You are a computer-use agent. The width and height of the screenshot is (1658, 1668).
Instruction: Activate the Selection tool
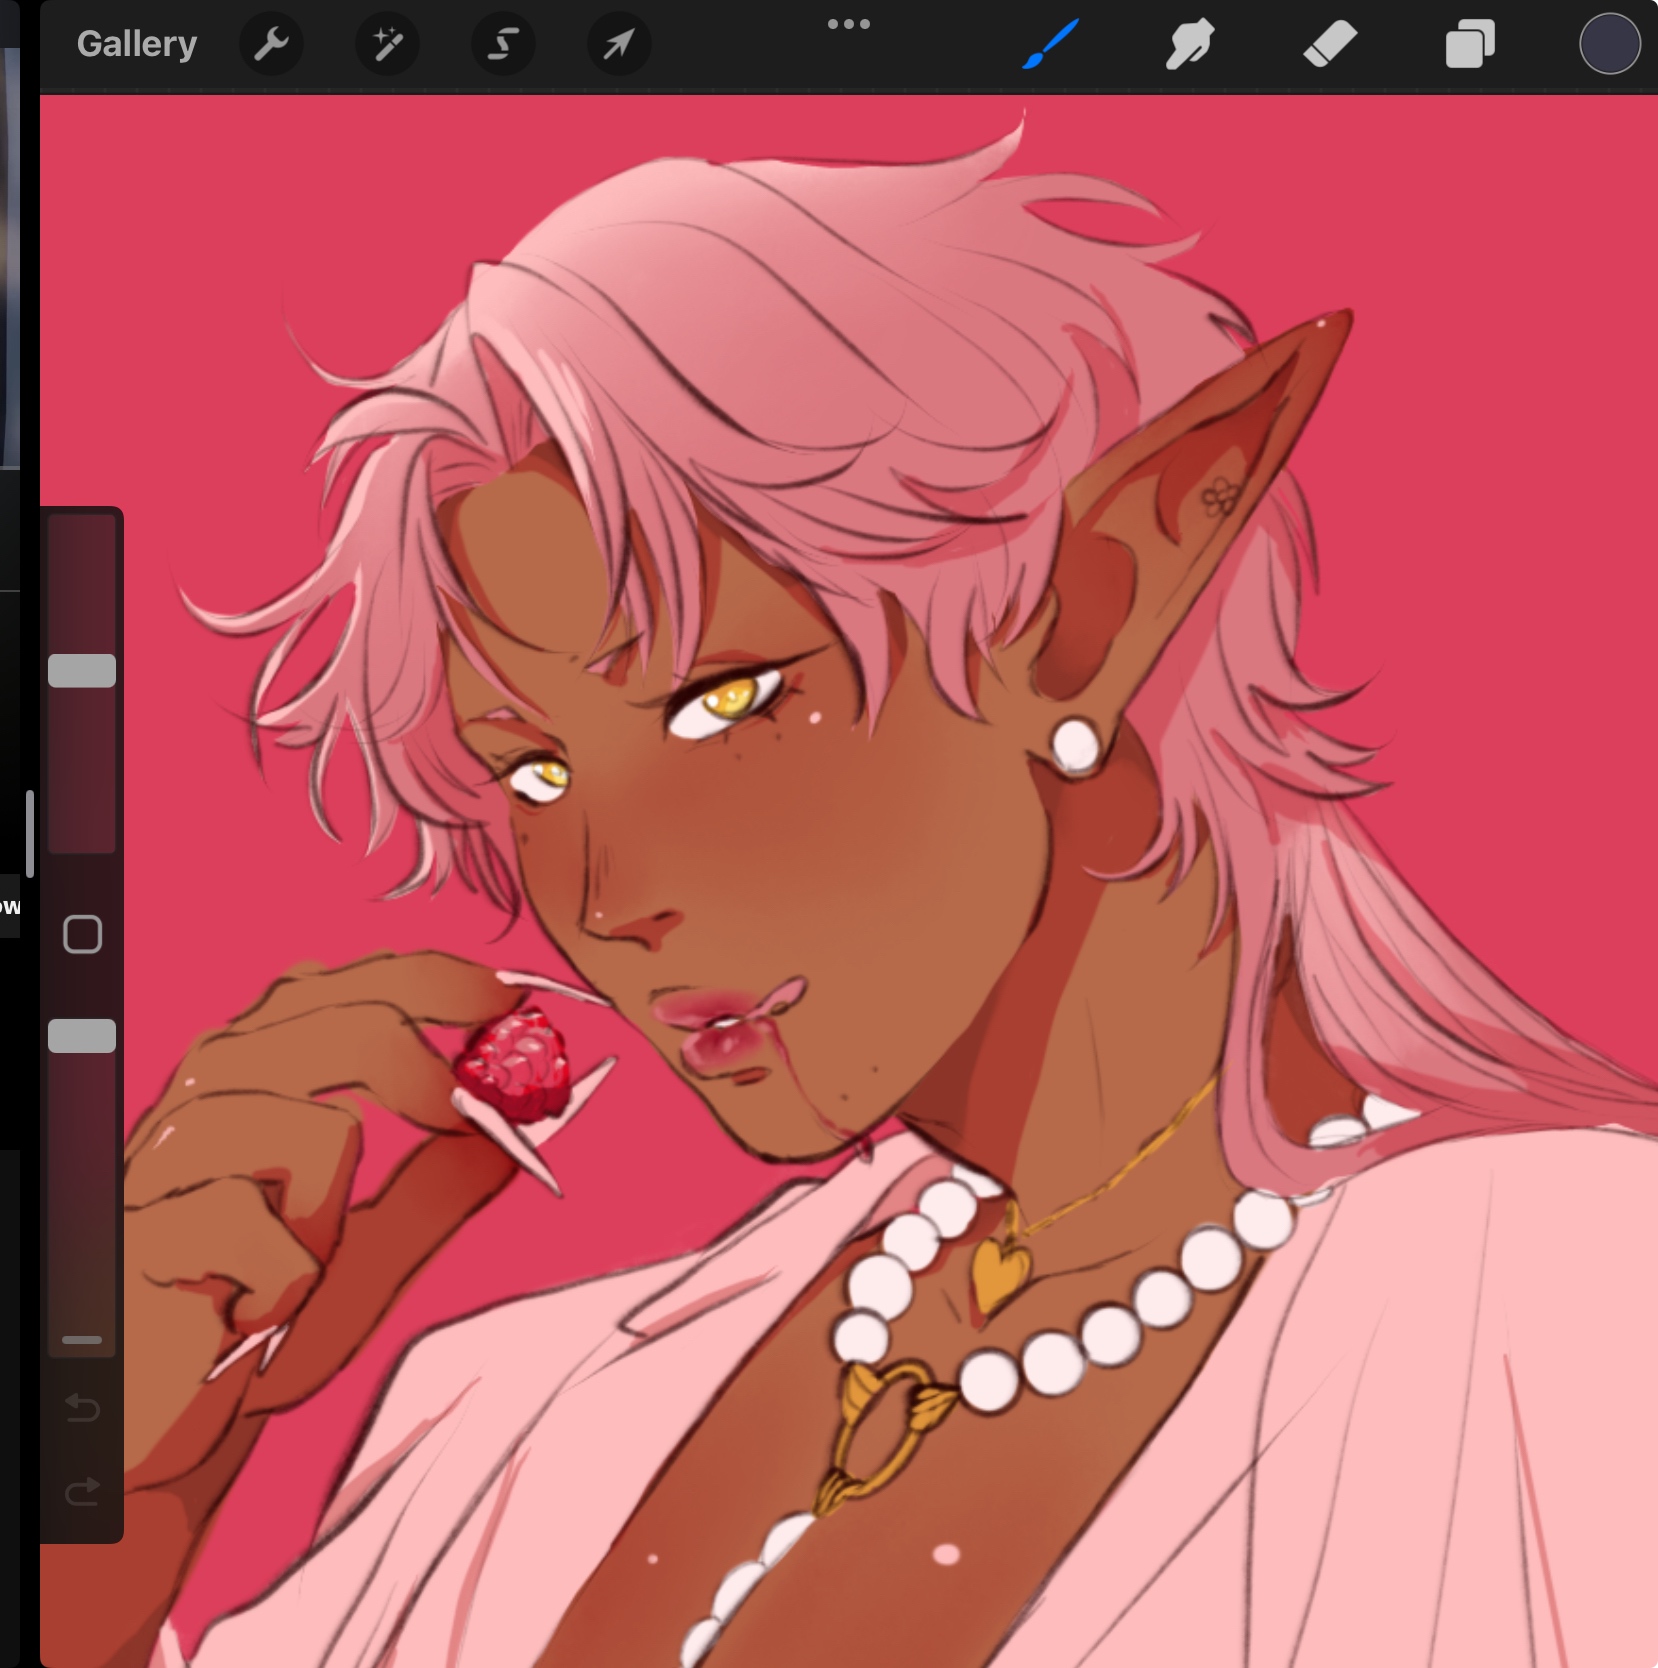tap(503, 44)
